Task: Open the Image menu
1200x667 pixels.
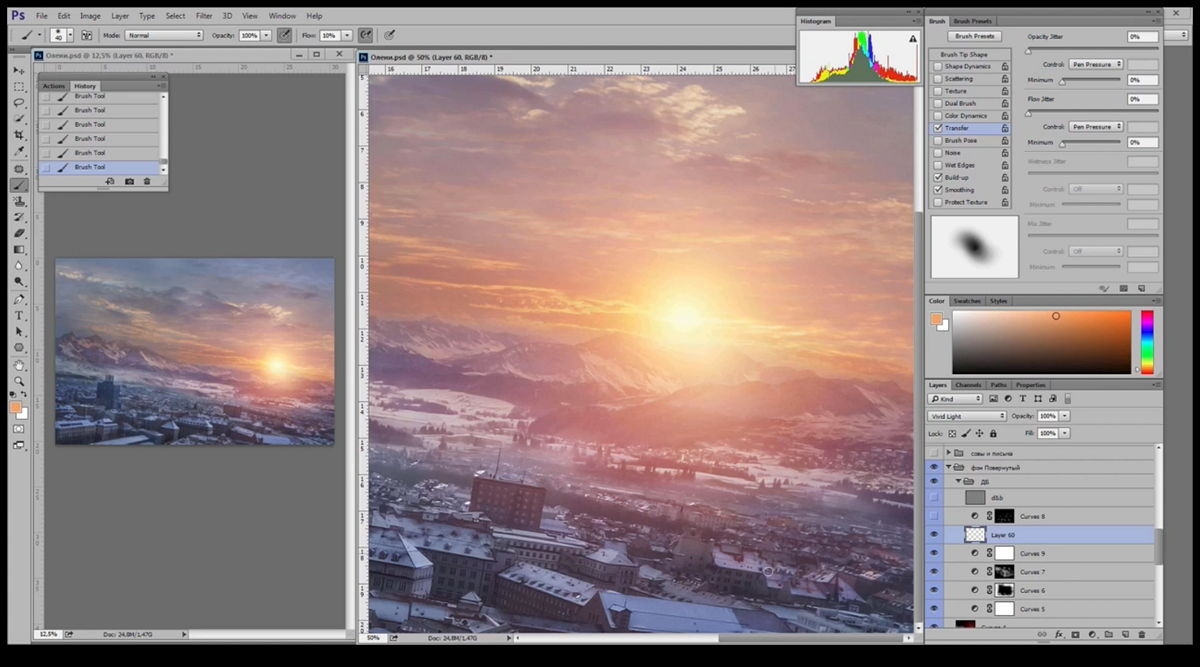Action: pos(90,16)
